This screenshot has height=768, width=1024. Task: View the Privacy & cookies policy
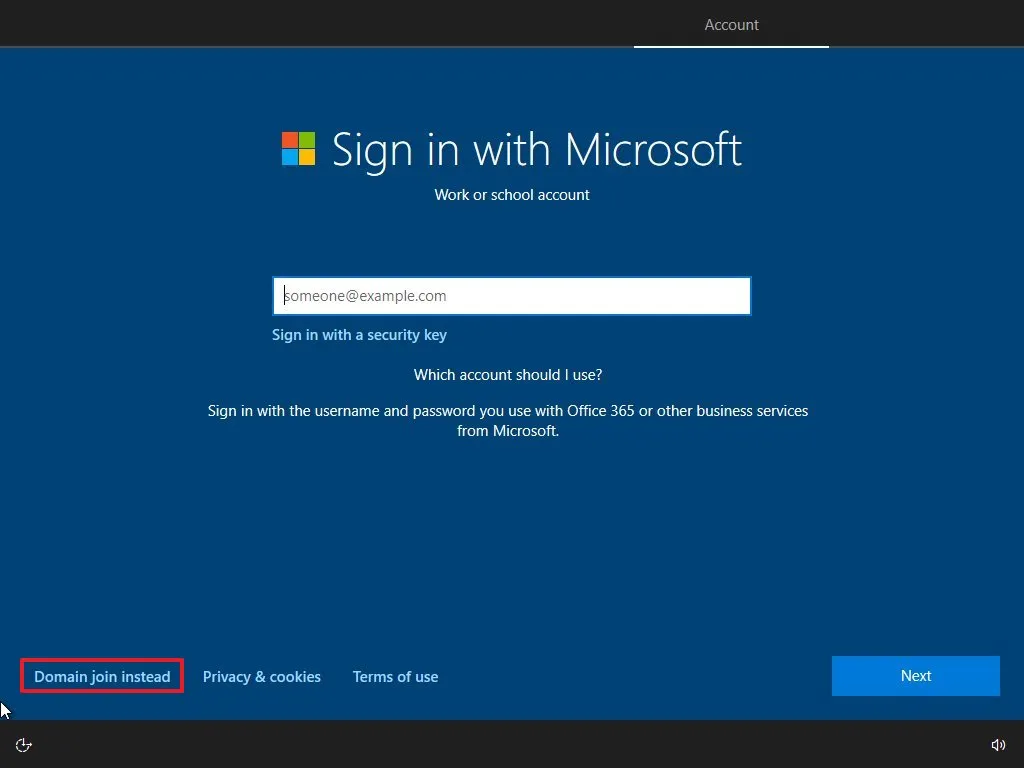261,676
